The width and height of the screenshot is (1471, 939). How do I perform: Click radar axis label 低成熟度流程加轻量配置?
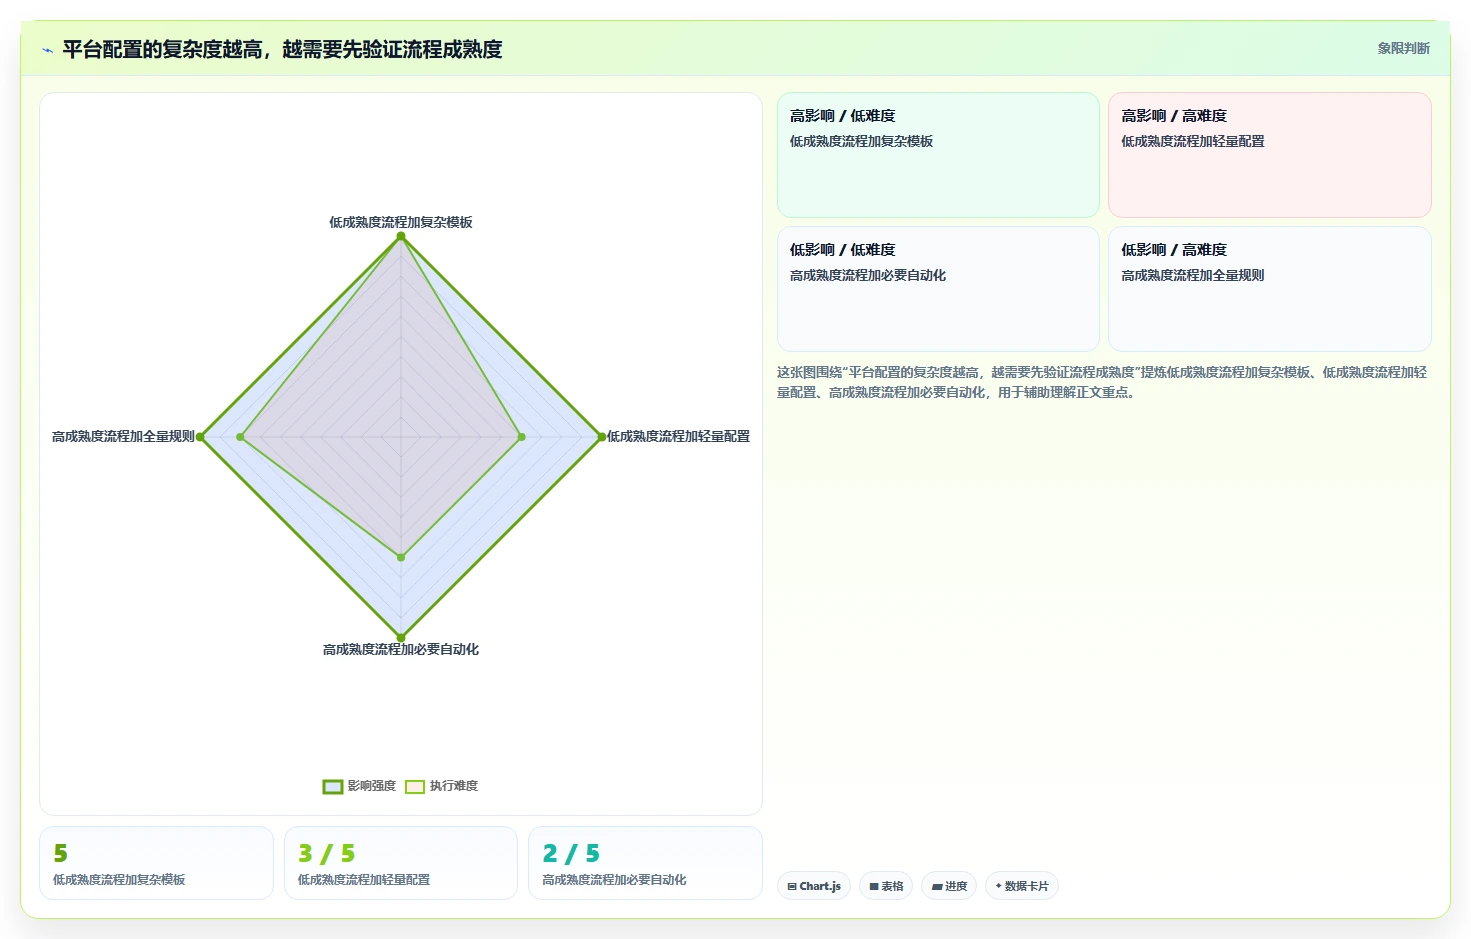pos(678,436)
